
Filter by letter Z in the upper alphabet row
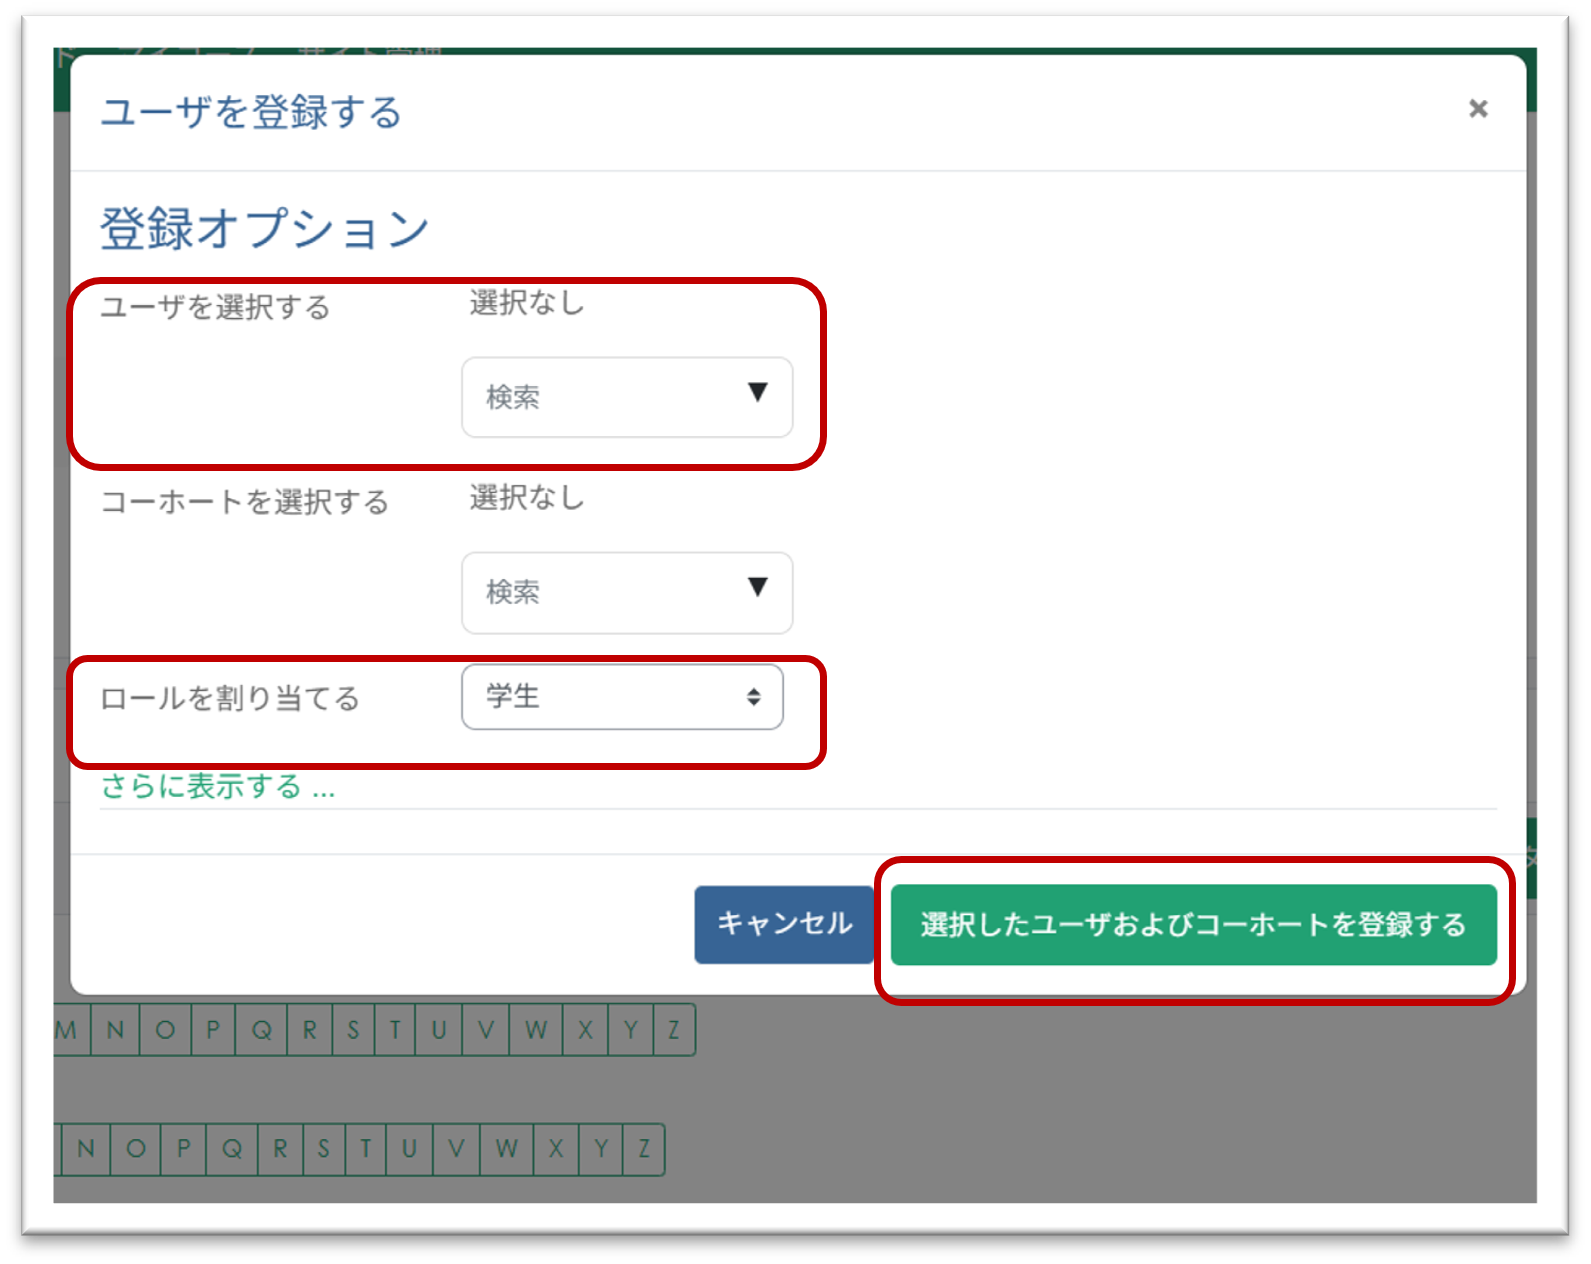coord(674,1030)
